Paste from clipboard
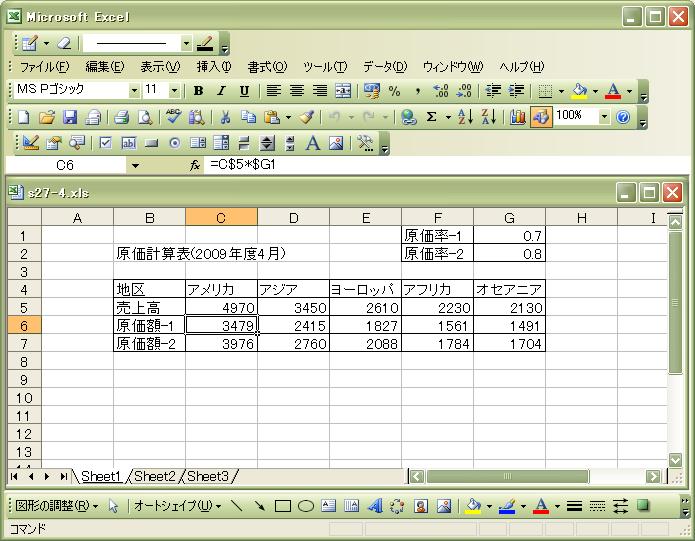 pos(272,117)
